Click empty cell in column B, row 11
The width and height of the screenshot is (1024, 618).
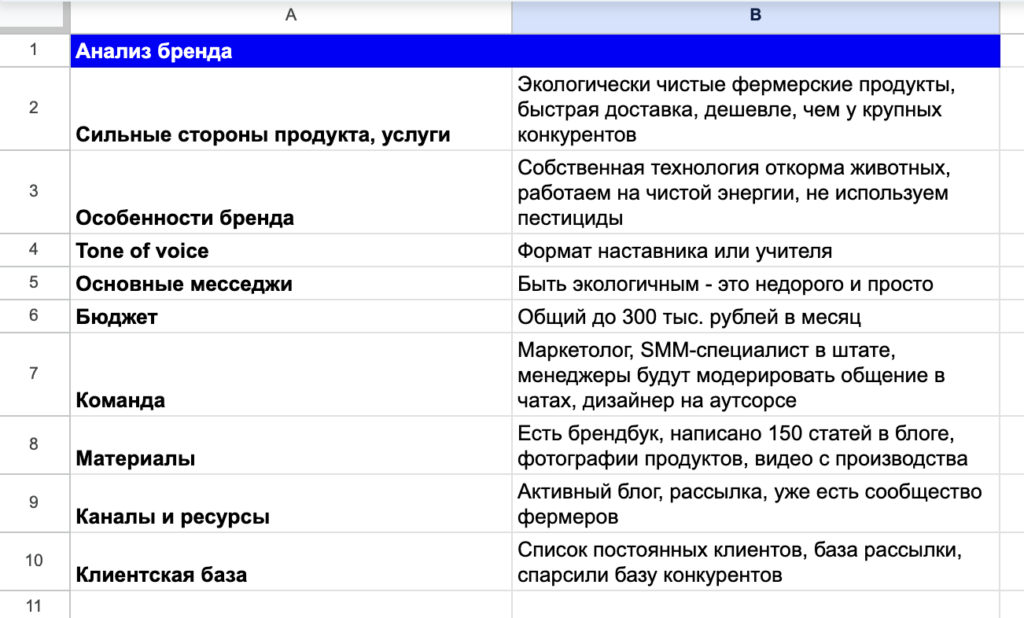click(755, 605)
